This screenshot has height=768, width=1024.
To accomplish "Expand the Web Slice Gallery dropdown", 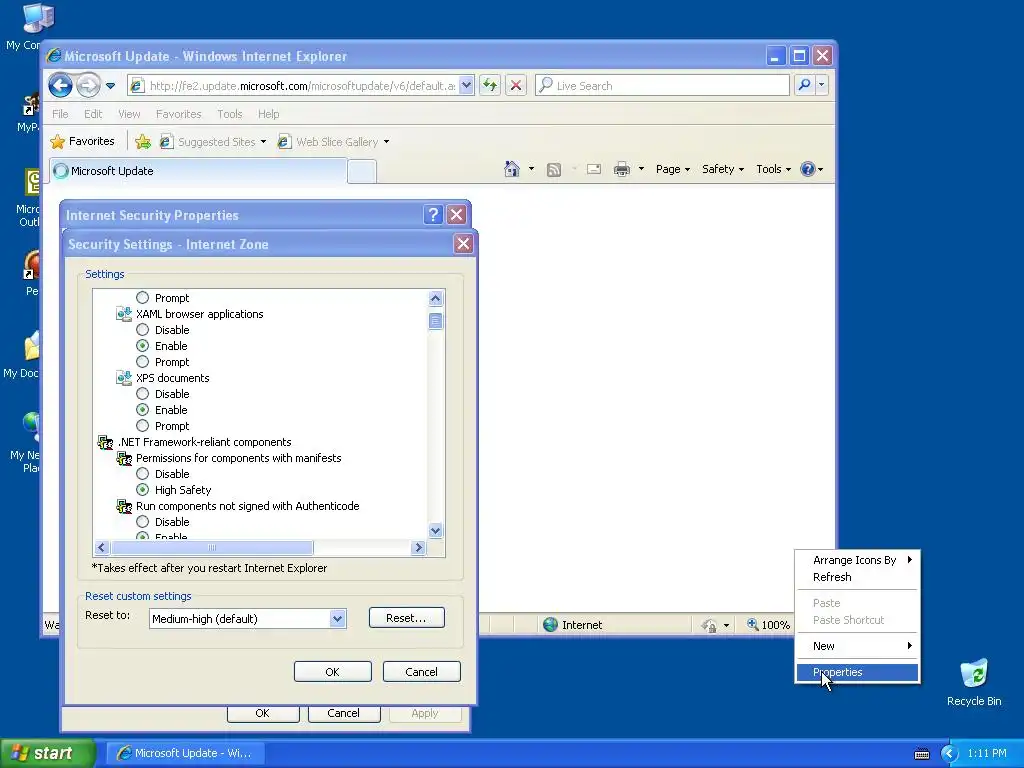I will click(386, 142).
